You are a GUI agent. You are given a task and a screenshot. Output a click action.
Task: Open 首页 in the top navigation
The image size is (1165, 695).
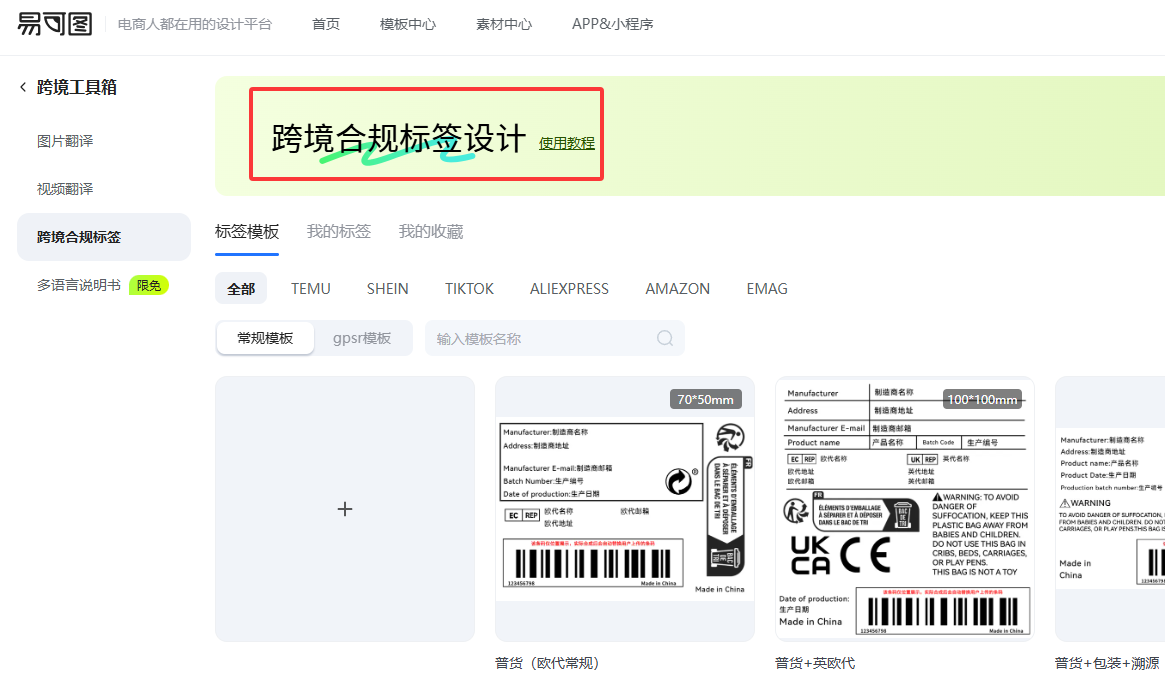tap(325, 24)
